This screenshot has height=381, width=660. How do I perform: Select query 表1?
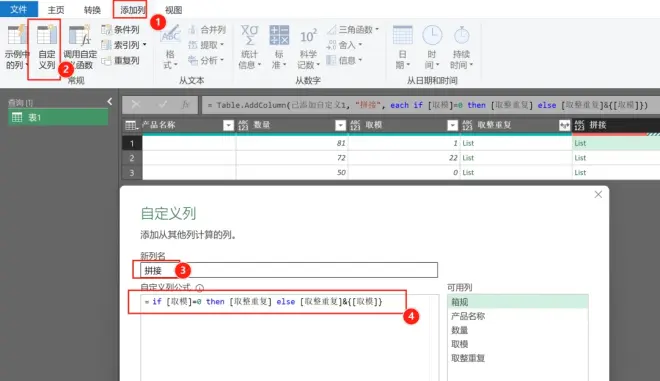click(x=58, y=117)
